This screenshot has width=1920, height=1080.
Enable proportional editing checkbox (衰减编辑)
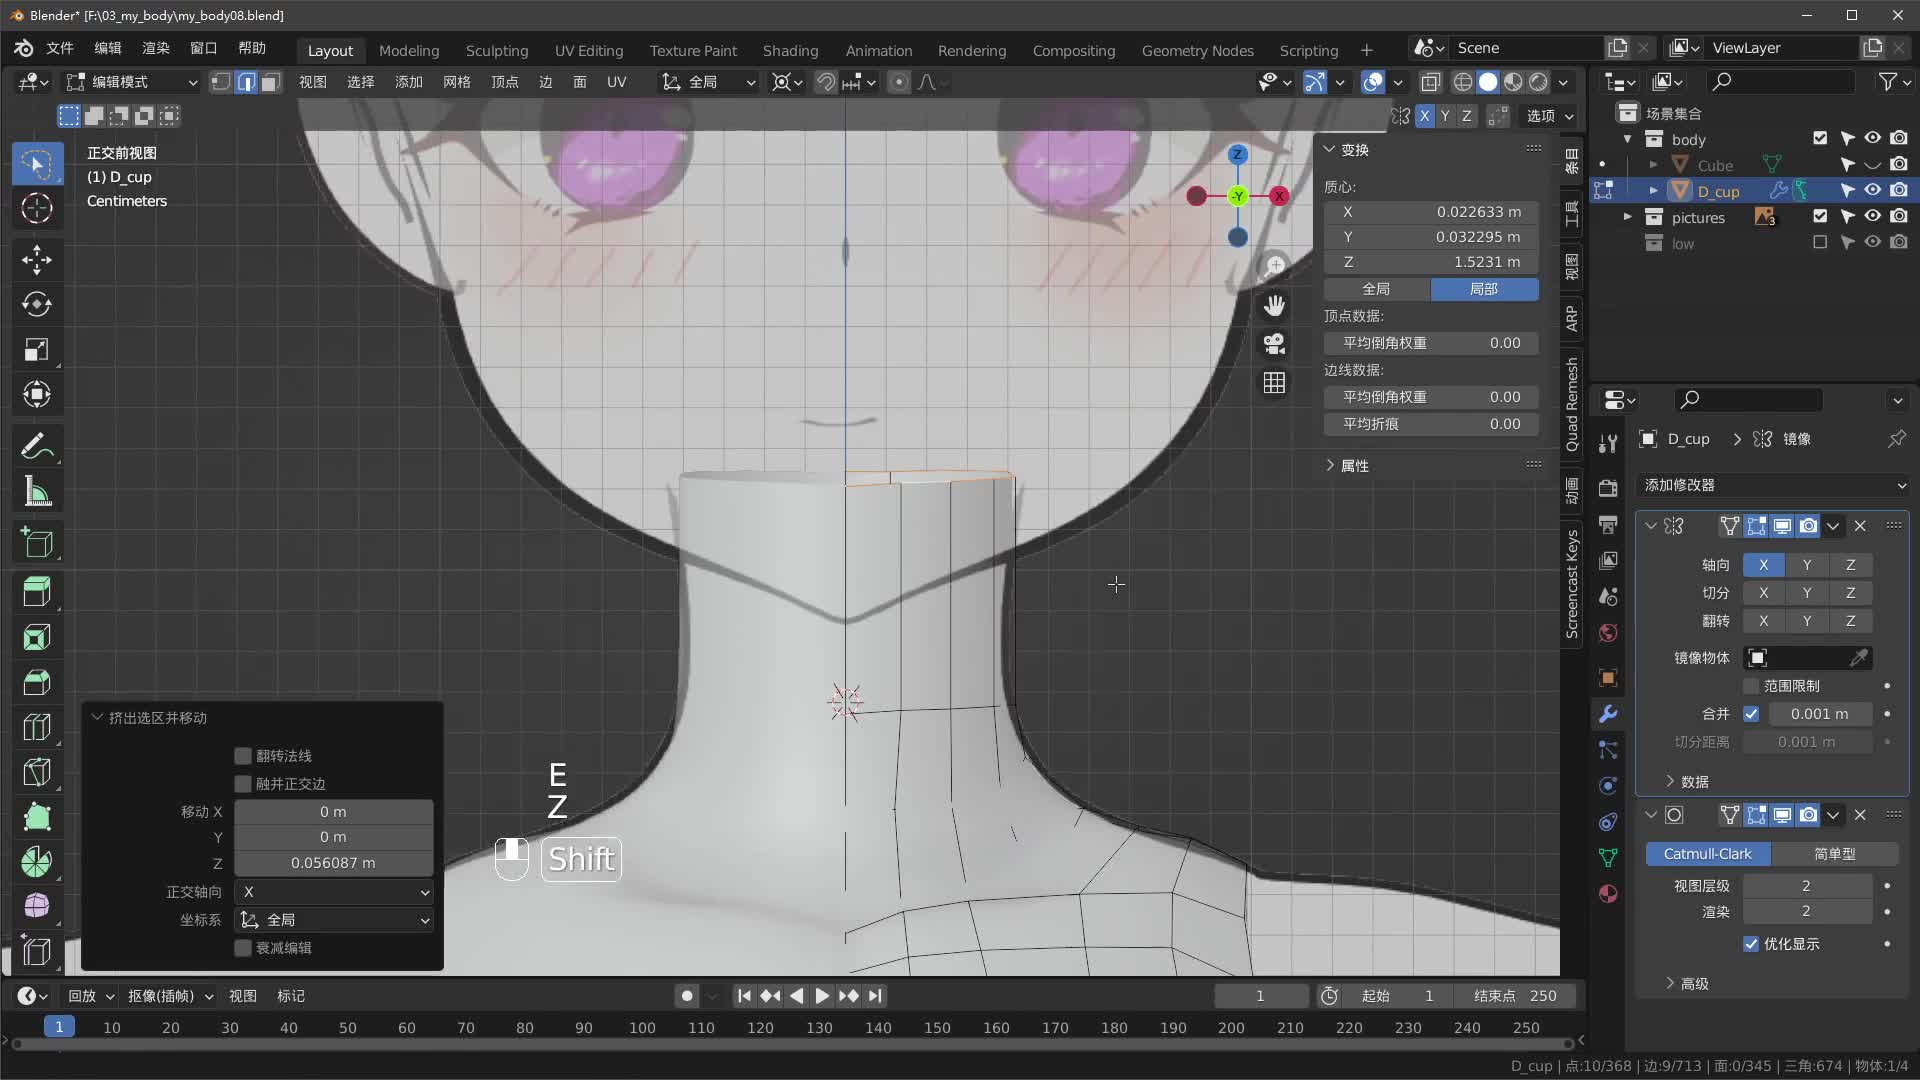click(243, 948)
